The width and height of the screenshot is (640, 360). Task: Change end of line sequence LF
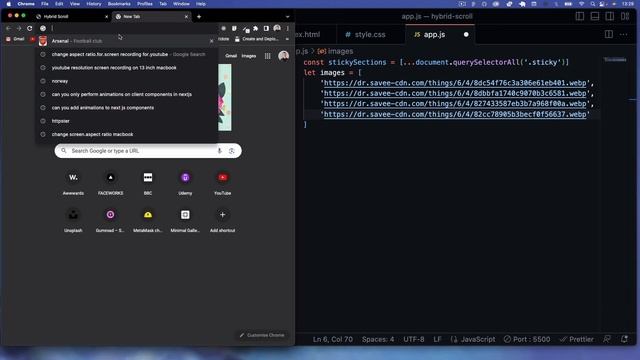[x=437, y=340]
